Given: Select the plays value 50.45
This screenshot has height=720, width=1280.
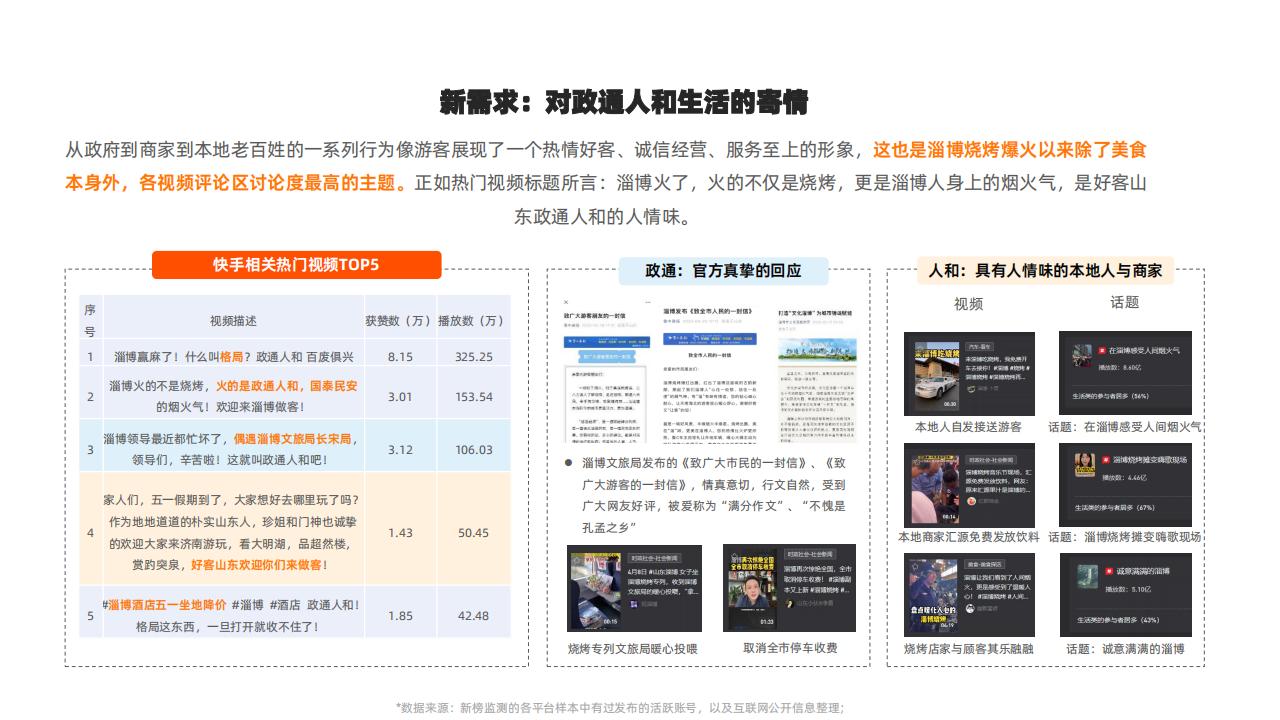Looking at the screenshot, I should click(474, 533).
